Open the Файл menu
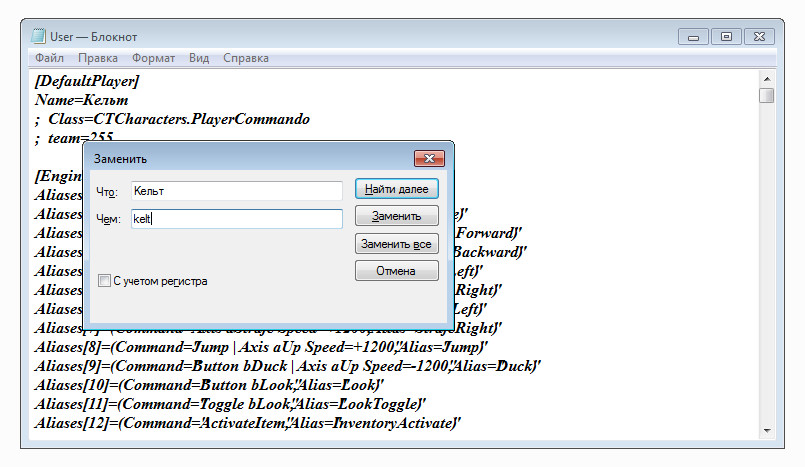The image size is (805, 467). click(x=49, y=58)
